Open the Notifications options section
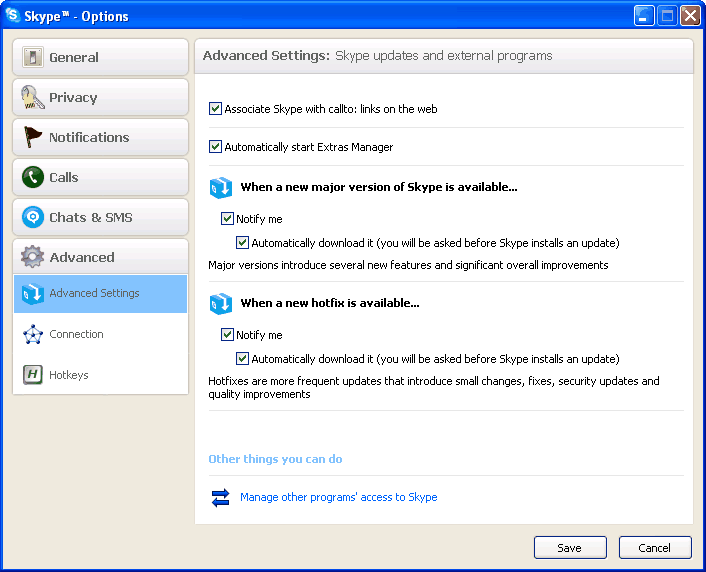 pyautogui.click(x=100, y=137)
